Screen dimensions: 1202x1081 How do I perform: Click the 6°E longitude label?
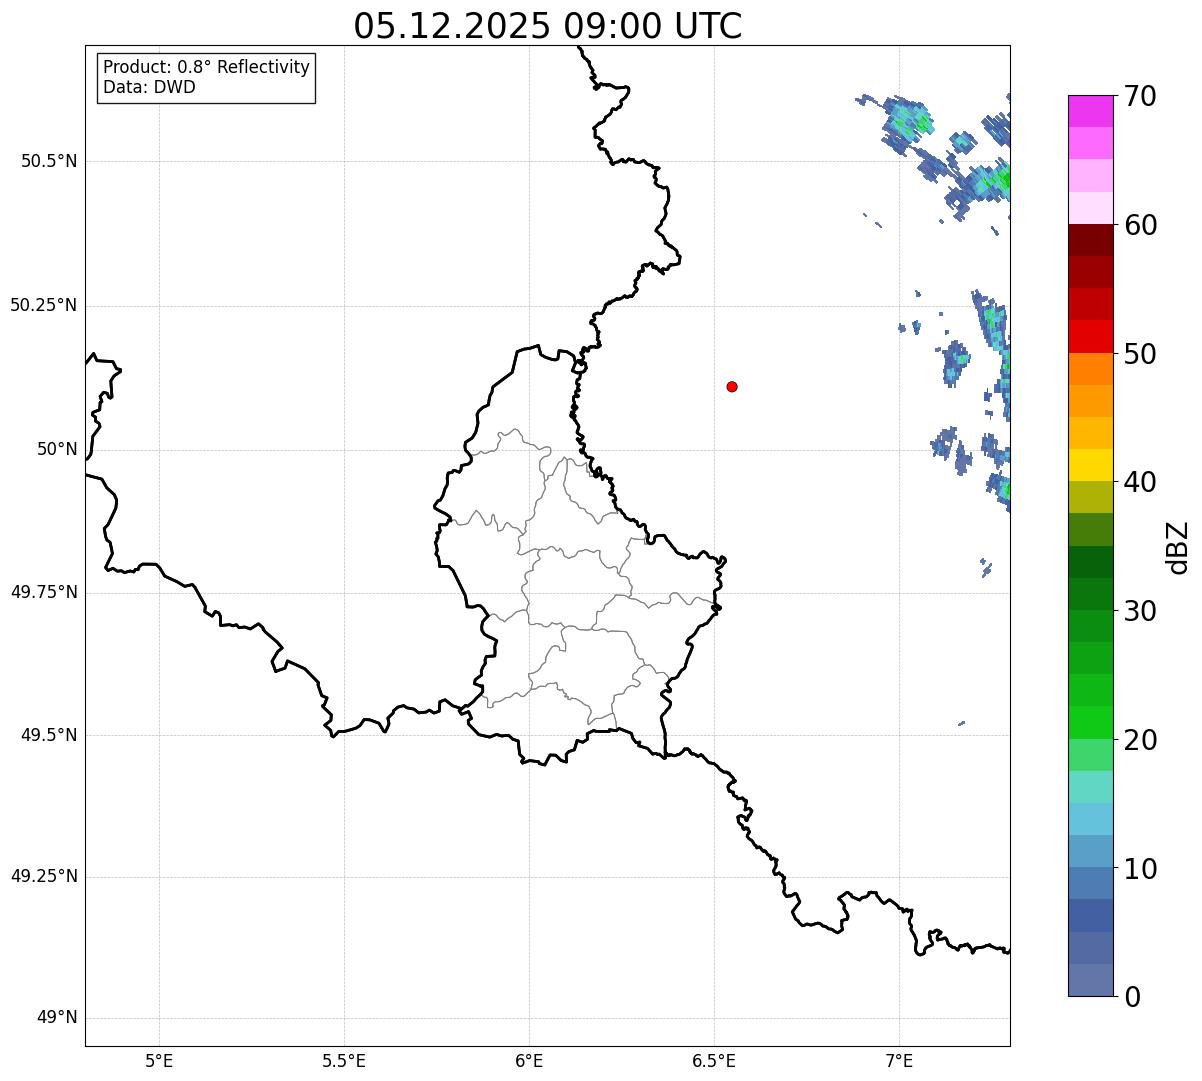coord(529,1060)
